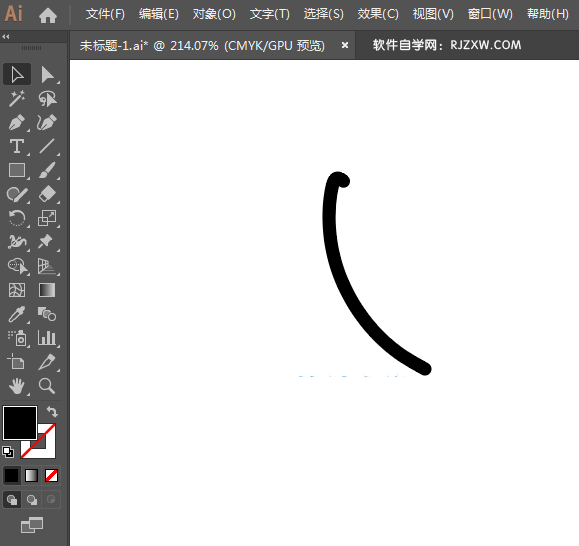
Task: Swap fill and stroke colors
Action: pyautogui.click(x=52, y=411)
